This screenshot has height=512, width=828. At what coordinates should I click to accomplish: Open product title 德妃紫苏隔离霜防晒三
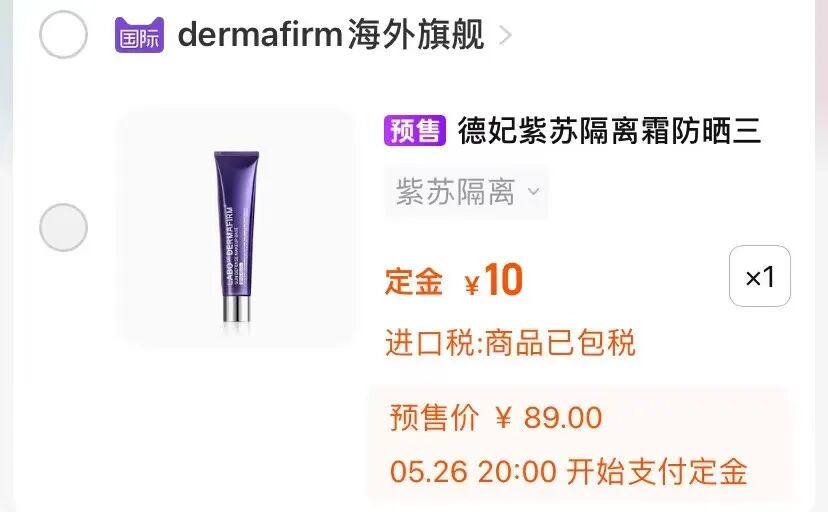609,130
